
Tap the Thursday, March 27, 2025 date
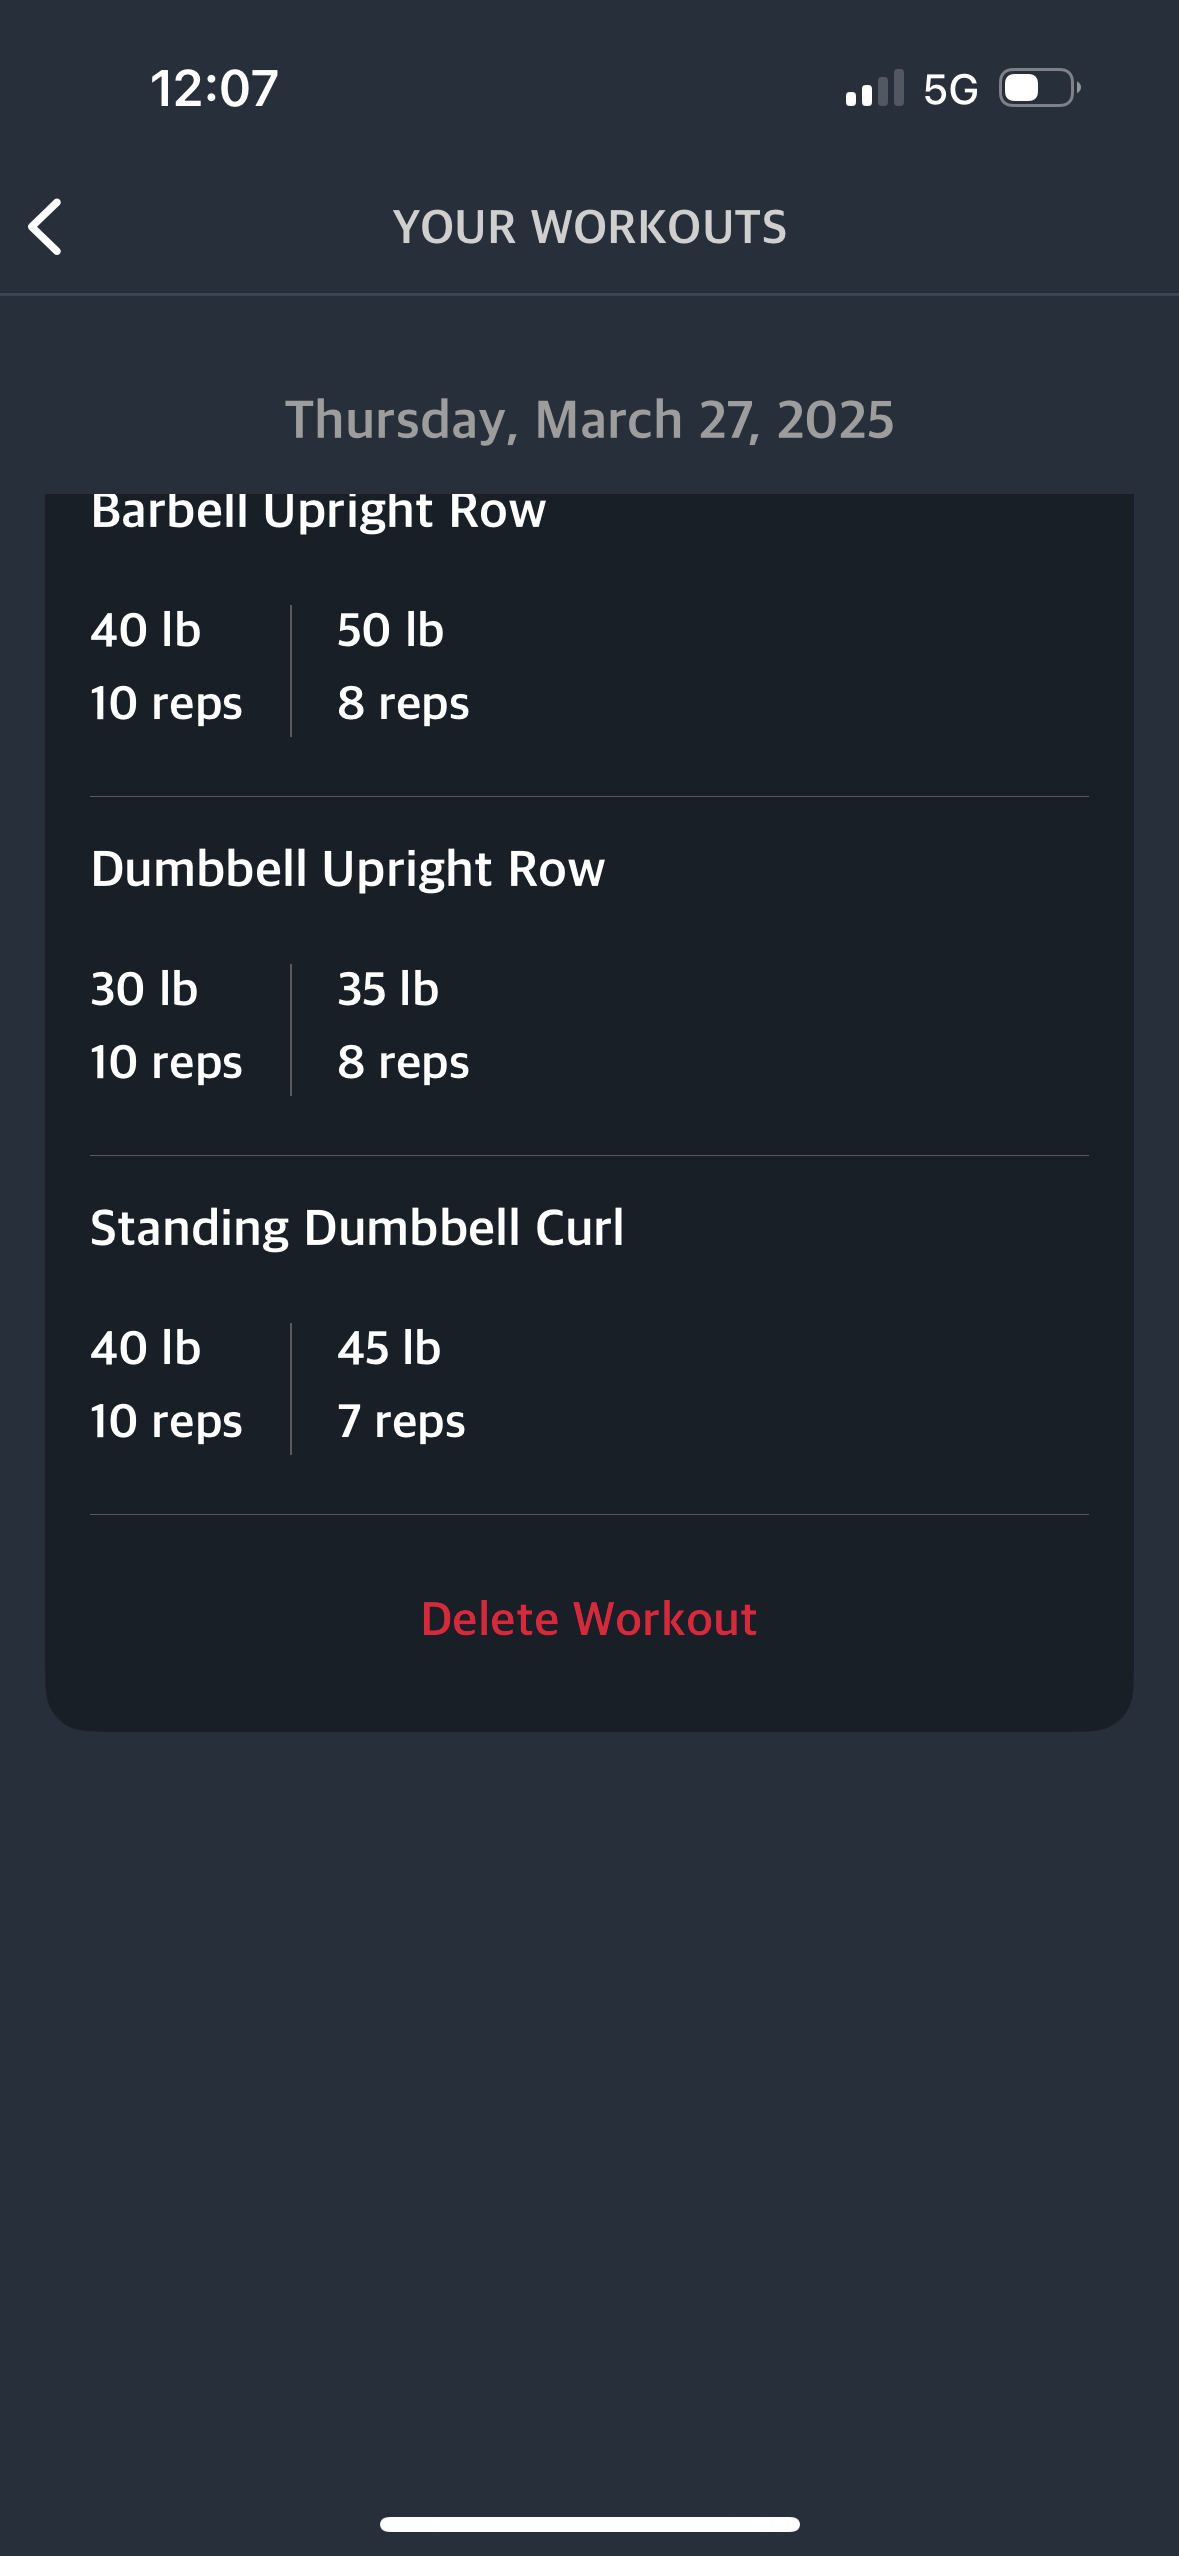(589, 420)
